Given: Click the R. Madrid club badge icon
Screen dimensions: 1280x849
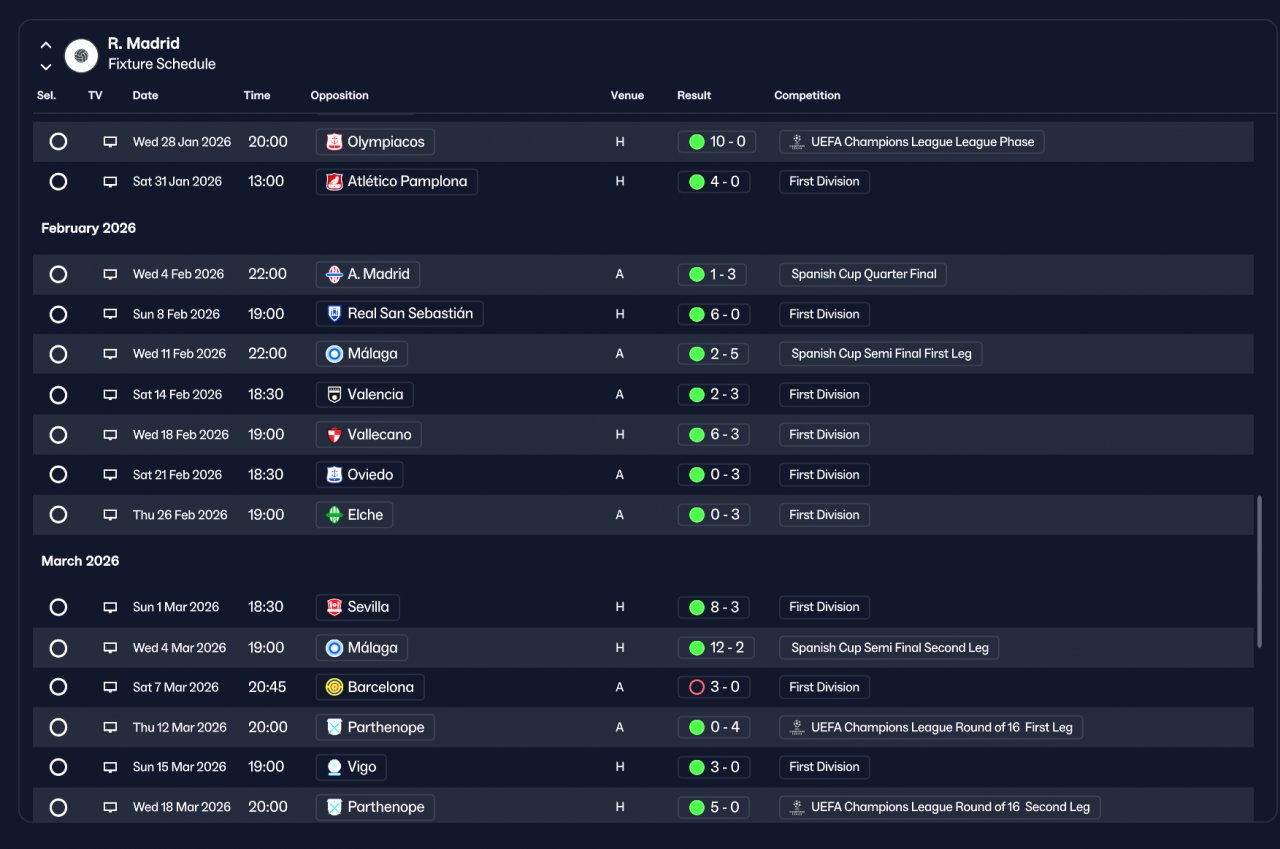Looking at the screenshot, I should tap(81, 55).
